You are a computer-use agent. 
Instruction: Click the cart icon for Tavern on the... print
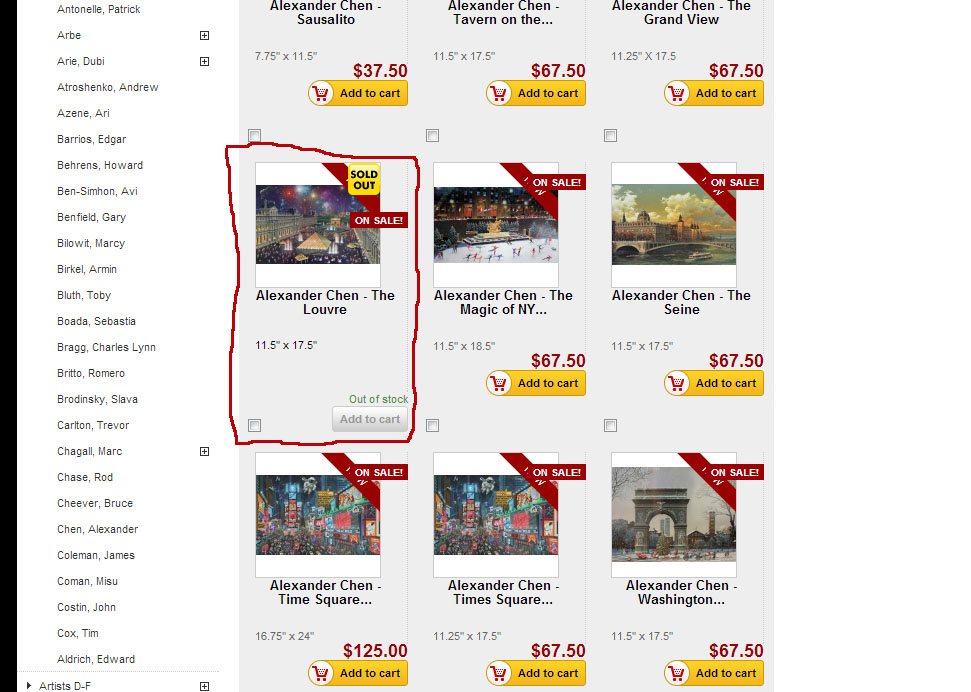click(x=499, y=94)
